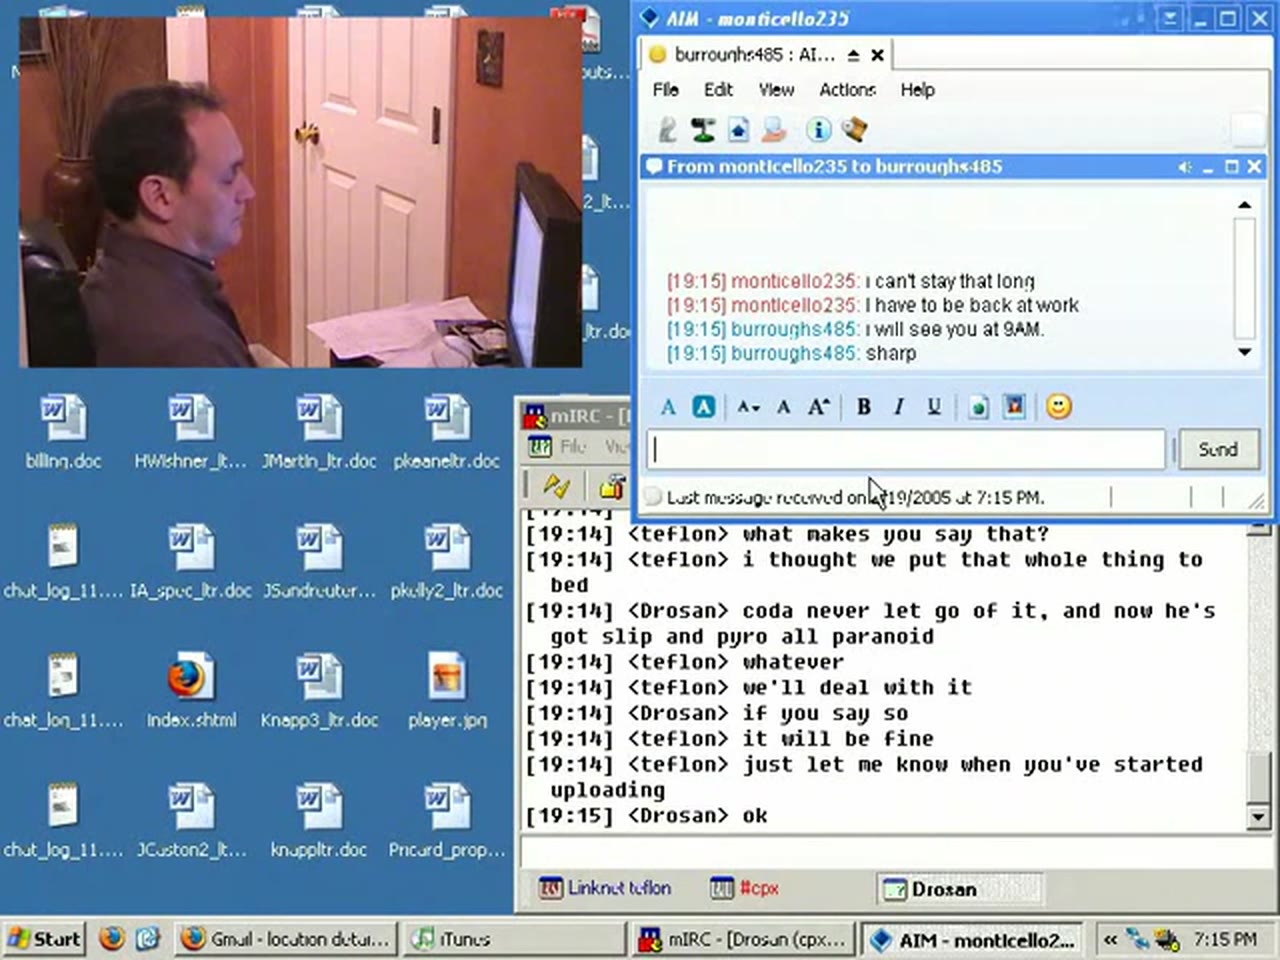Open the smiley emoticon picker
The width and height of the screenshot is (1280, 960).
(1059, 406)
